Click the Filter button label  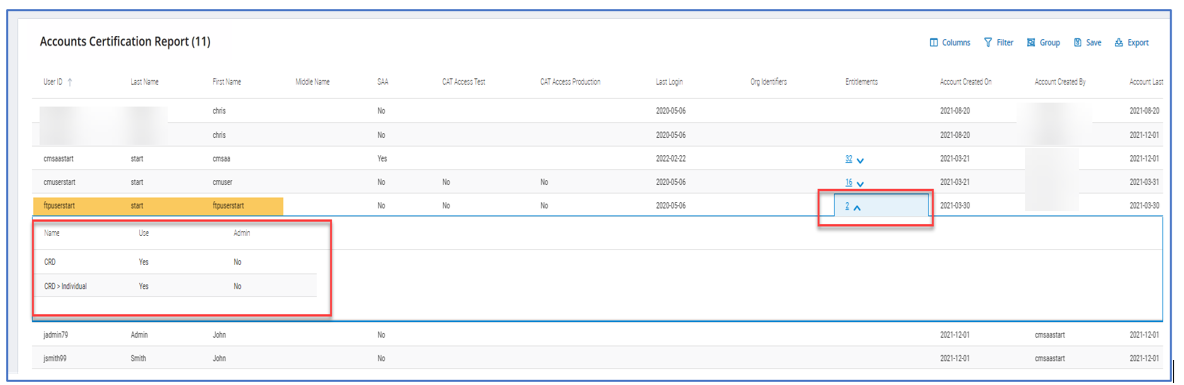pos(1004,43)
